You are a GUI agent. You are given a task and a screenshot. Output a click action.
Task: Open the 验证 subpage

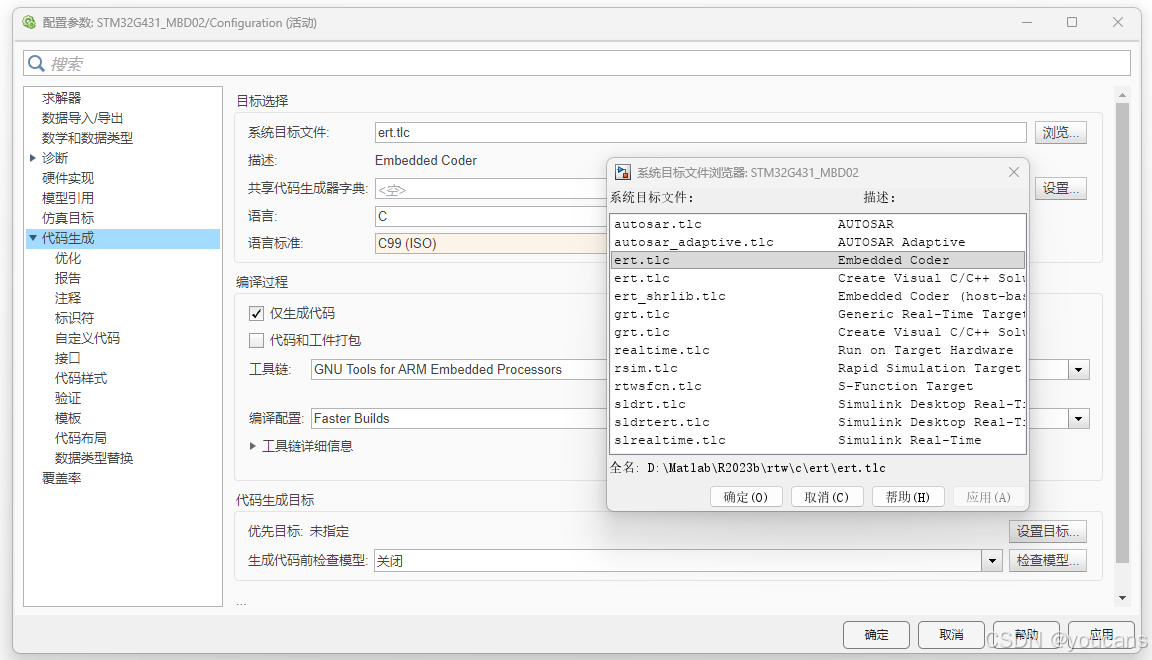click(x=68, y=398)
